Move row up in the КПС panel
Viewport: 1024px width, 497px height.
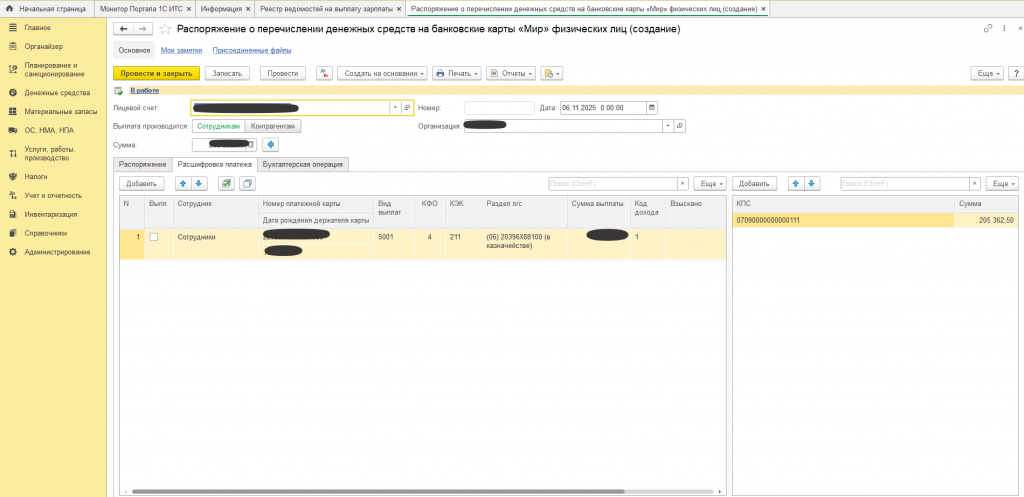(795, 184)
